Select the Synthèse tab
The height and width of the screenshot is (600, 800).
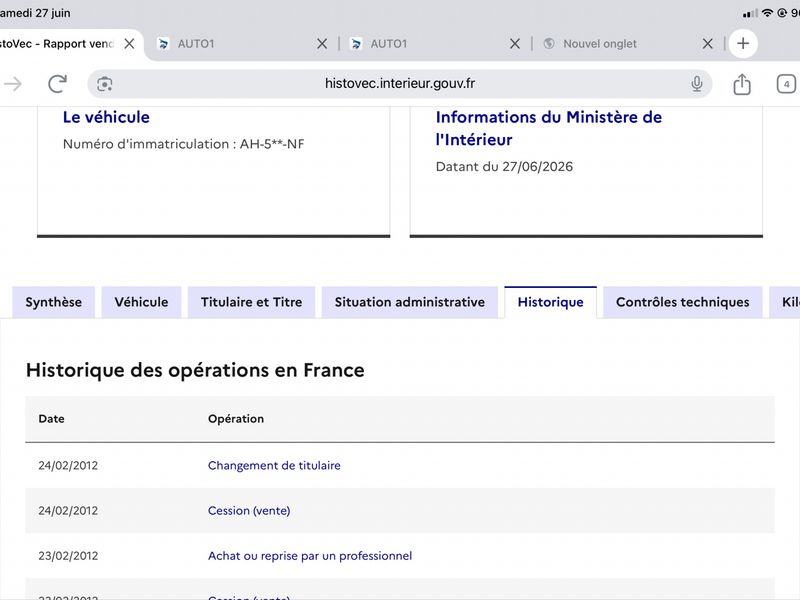pyautogui.click(x=54, y=302)
